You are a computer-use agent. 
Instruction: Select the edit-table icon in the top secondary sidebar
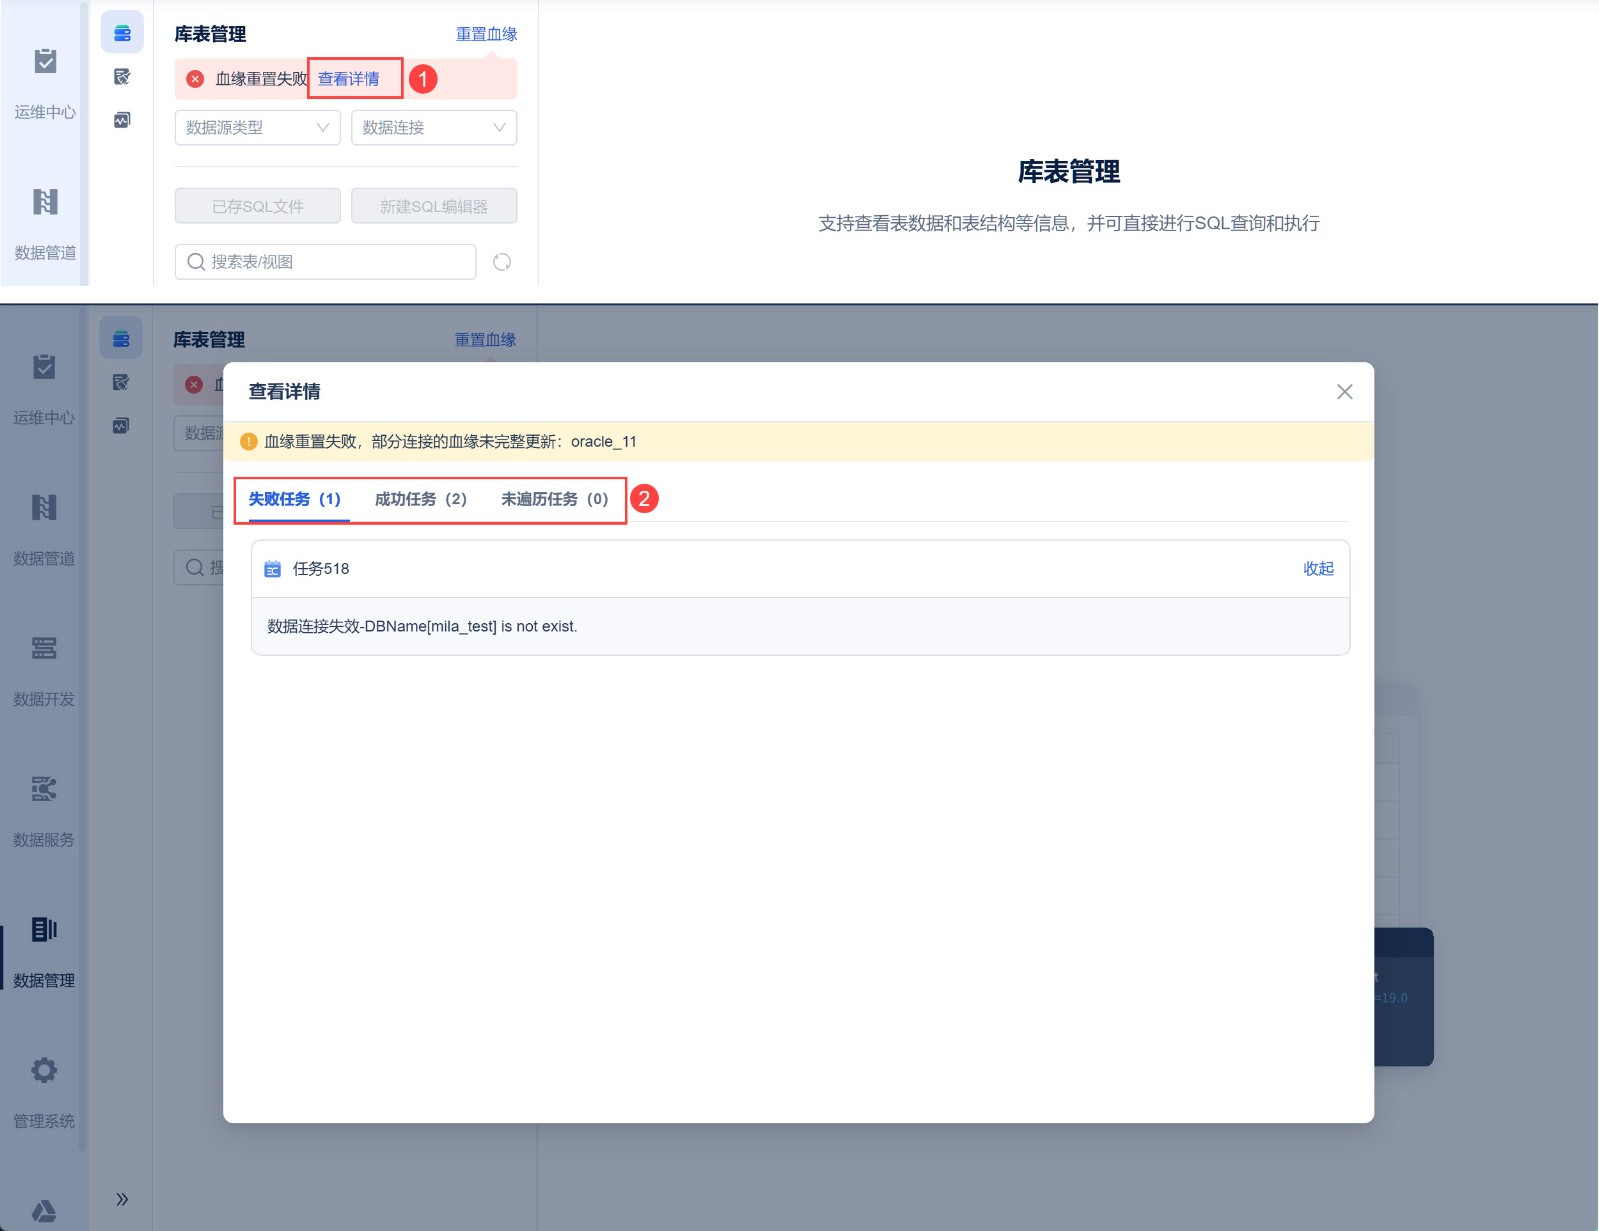pos(122,77)
